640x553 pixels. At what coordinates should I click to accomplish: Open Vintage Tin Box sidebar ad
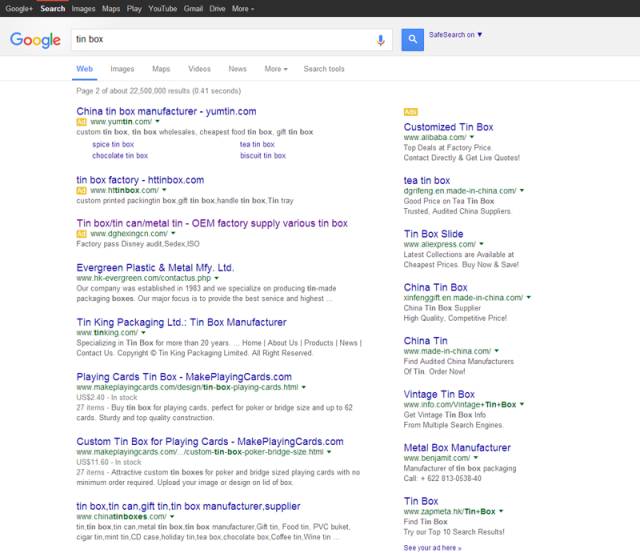pyautogui.click(x=439, y=394)
